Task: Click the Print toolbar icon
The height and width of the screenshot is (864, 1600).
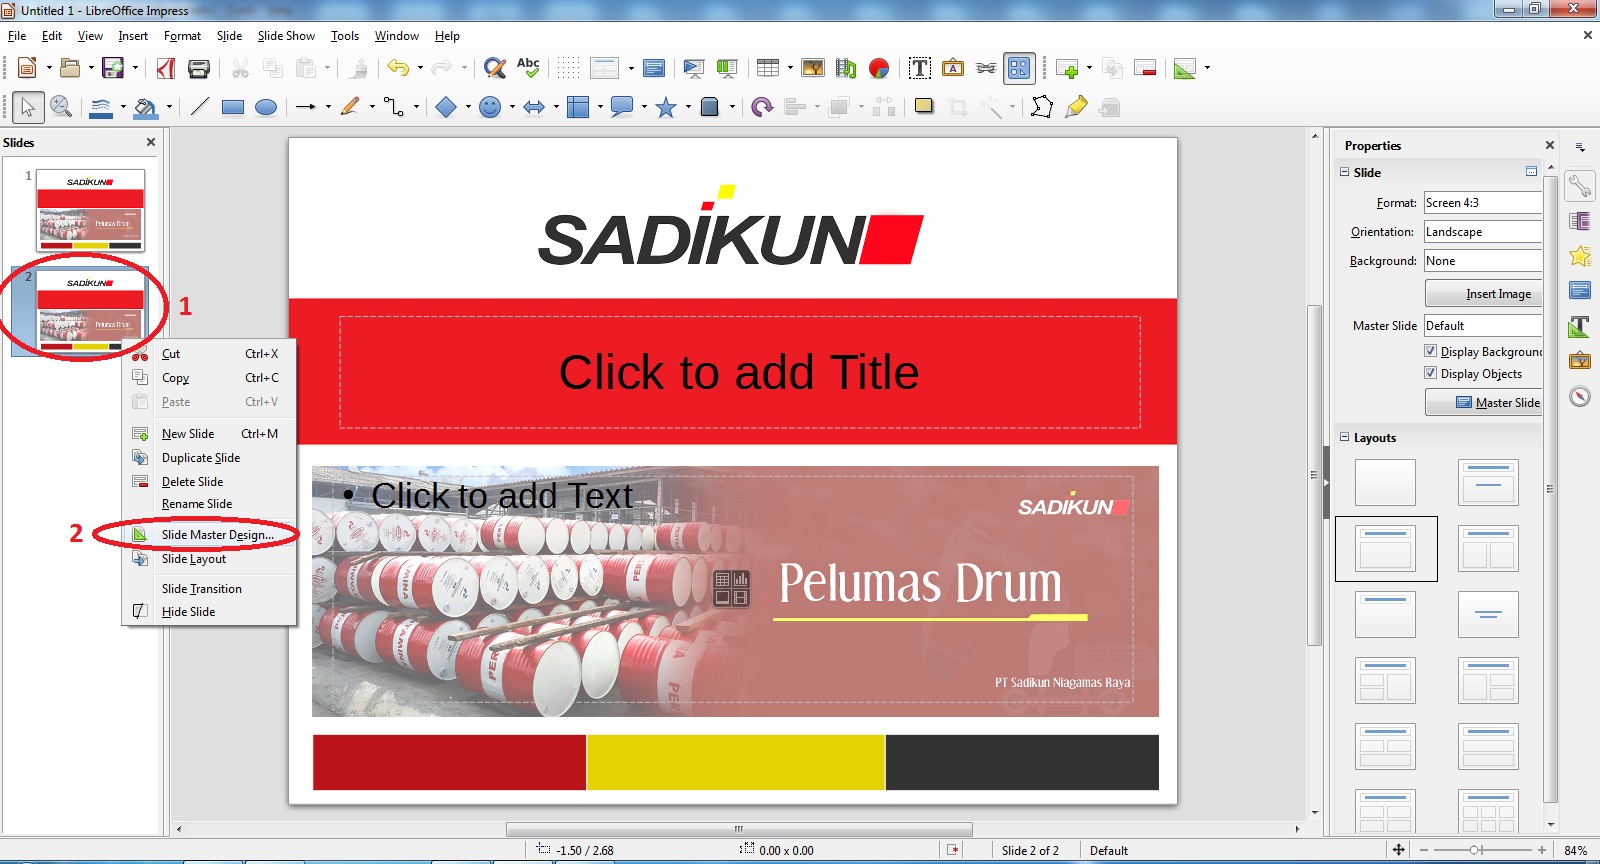Action: [x=199, y=68]
